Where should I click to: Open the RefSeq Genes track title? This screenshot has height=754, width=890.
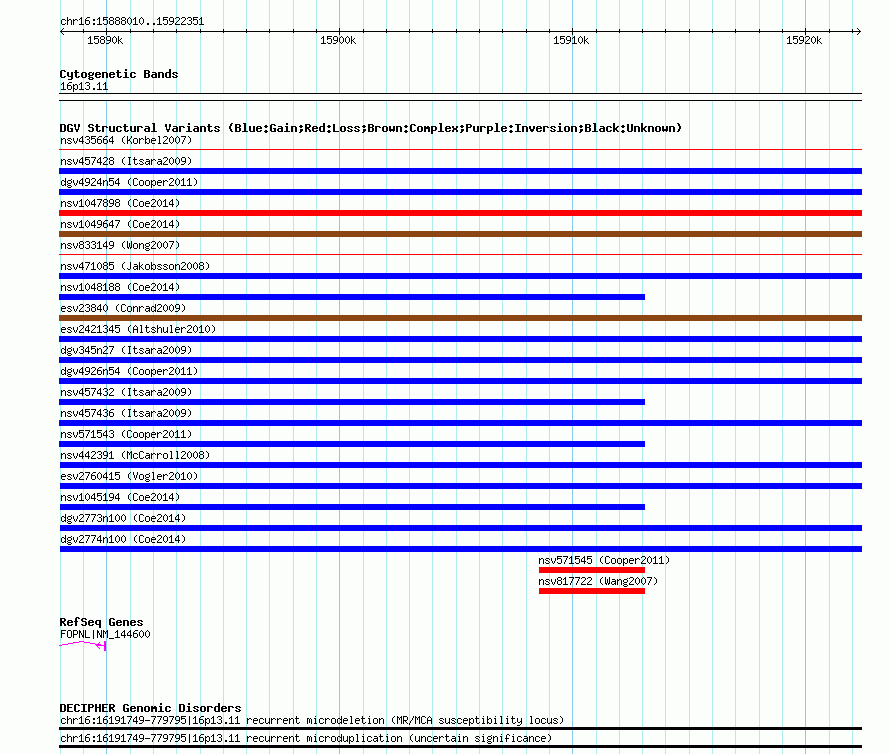(x=101, y=622)
